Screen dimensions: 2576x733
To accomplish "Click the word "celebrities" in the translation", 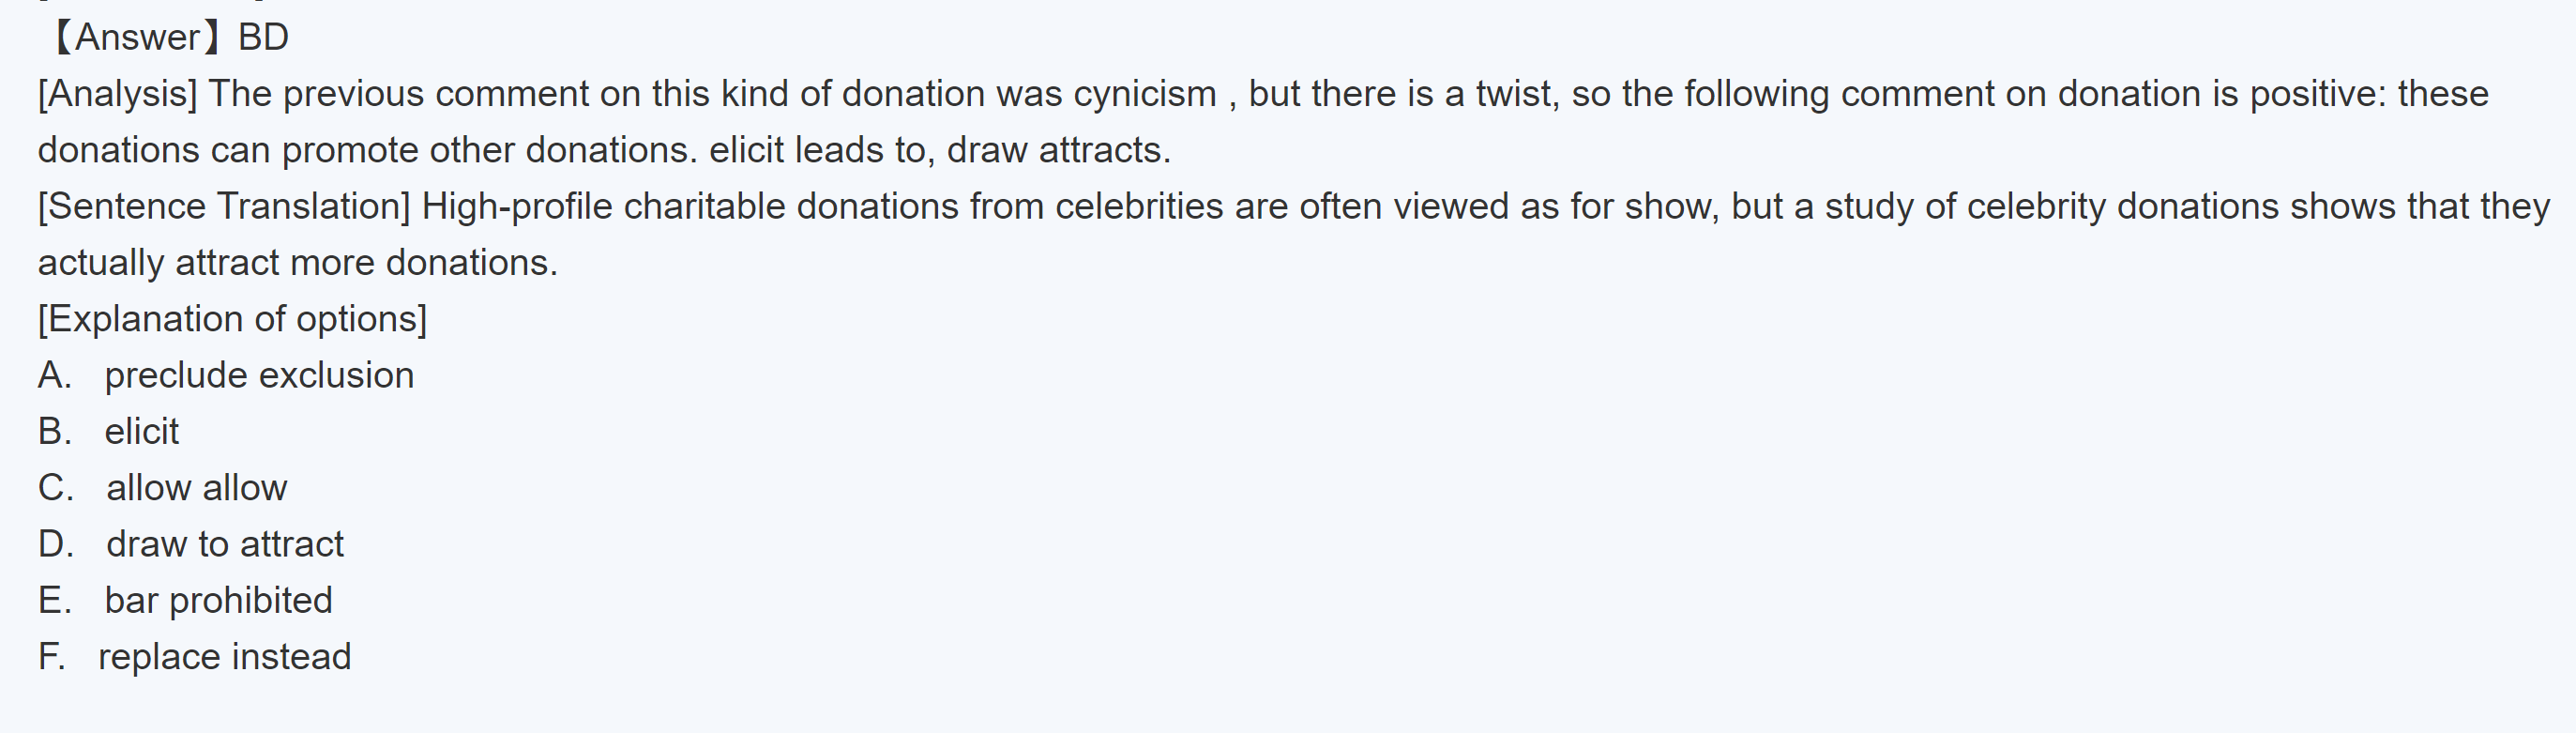I will click(x=1139, y=206).
